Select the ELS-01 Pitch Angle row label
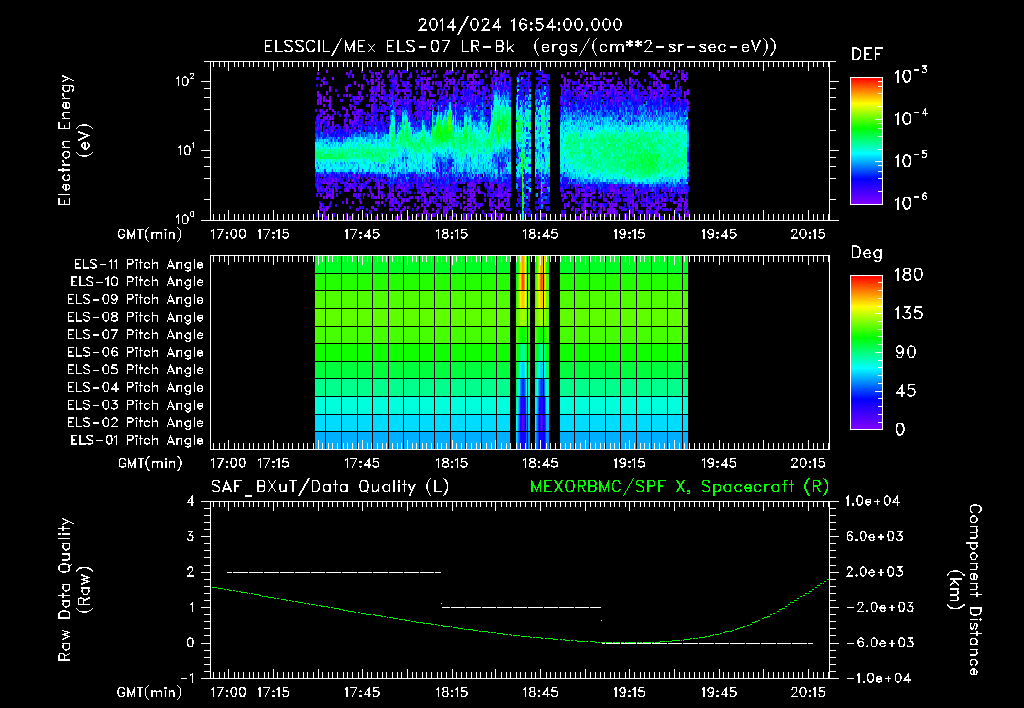The width and height of the screenshot is (1024, 708). coord(137,441)
